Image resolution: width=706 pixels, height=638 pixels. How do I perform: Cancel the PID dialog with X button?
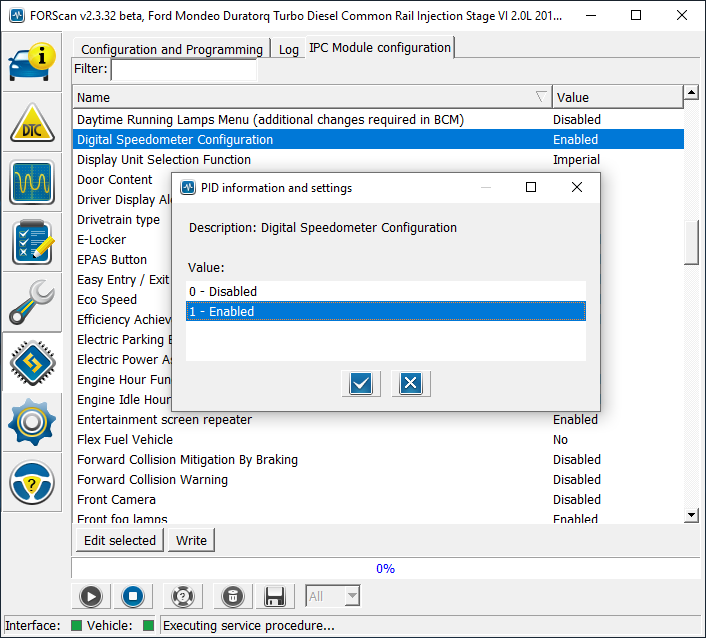point(411,383)
